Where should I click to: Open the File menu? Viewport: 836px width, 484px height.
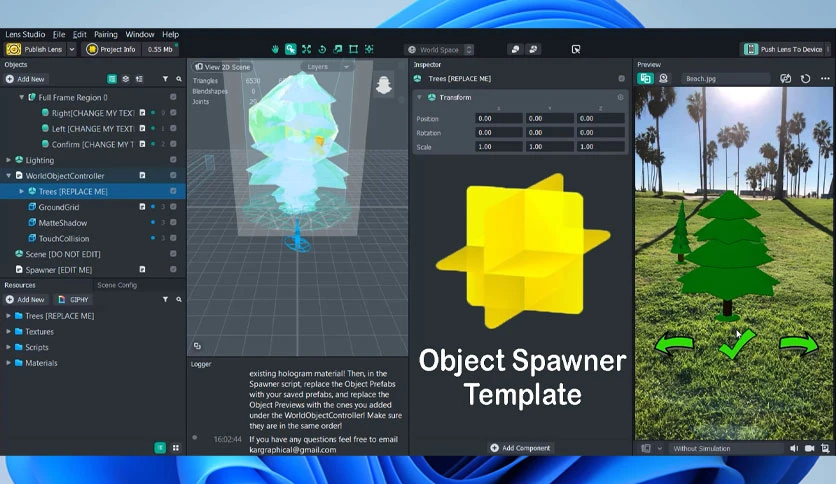(x=59, y=34)
